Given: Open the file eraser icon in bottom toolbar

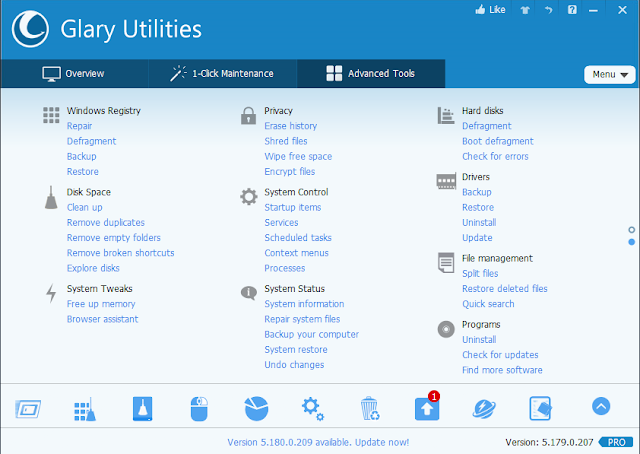Looking at the screenshot, I should pyautogui.click(x=541, y=408).
